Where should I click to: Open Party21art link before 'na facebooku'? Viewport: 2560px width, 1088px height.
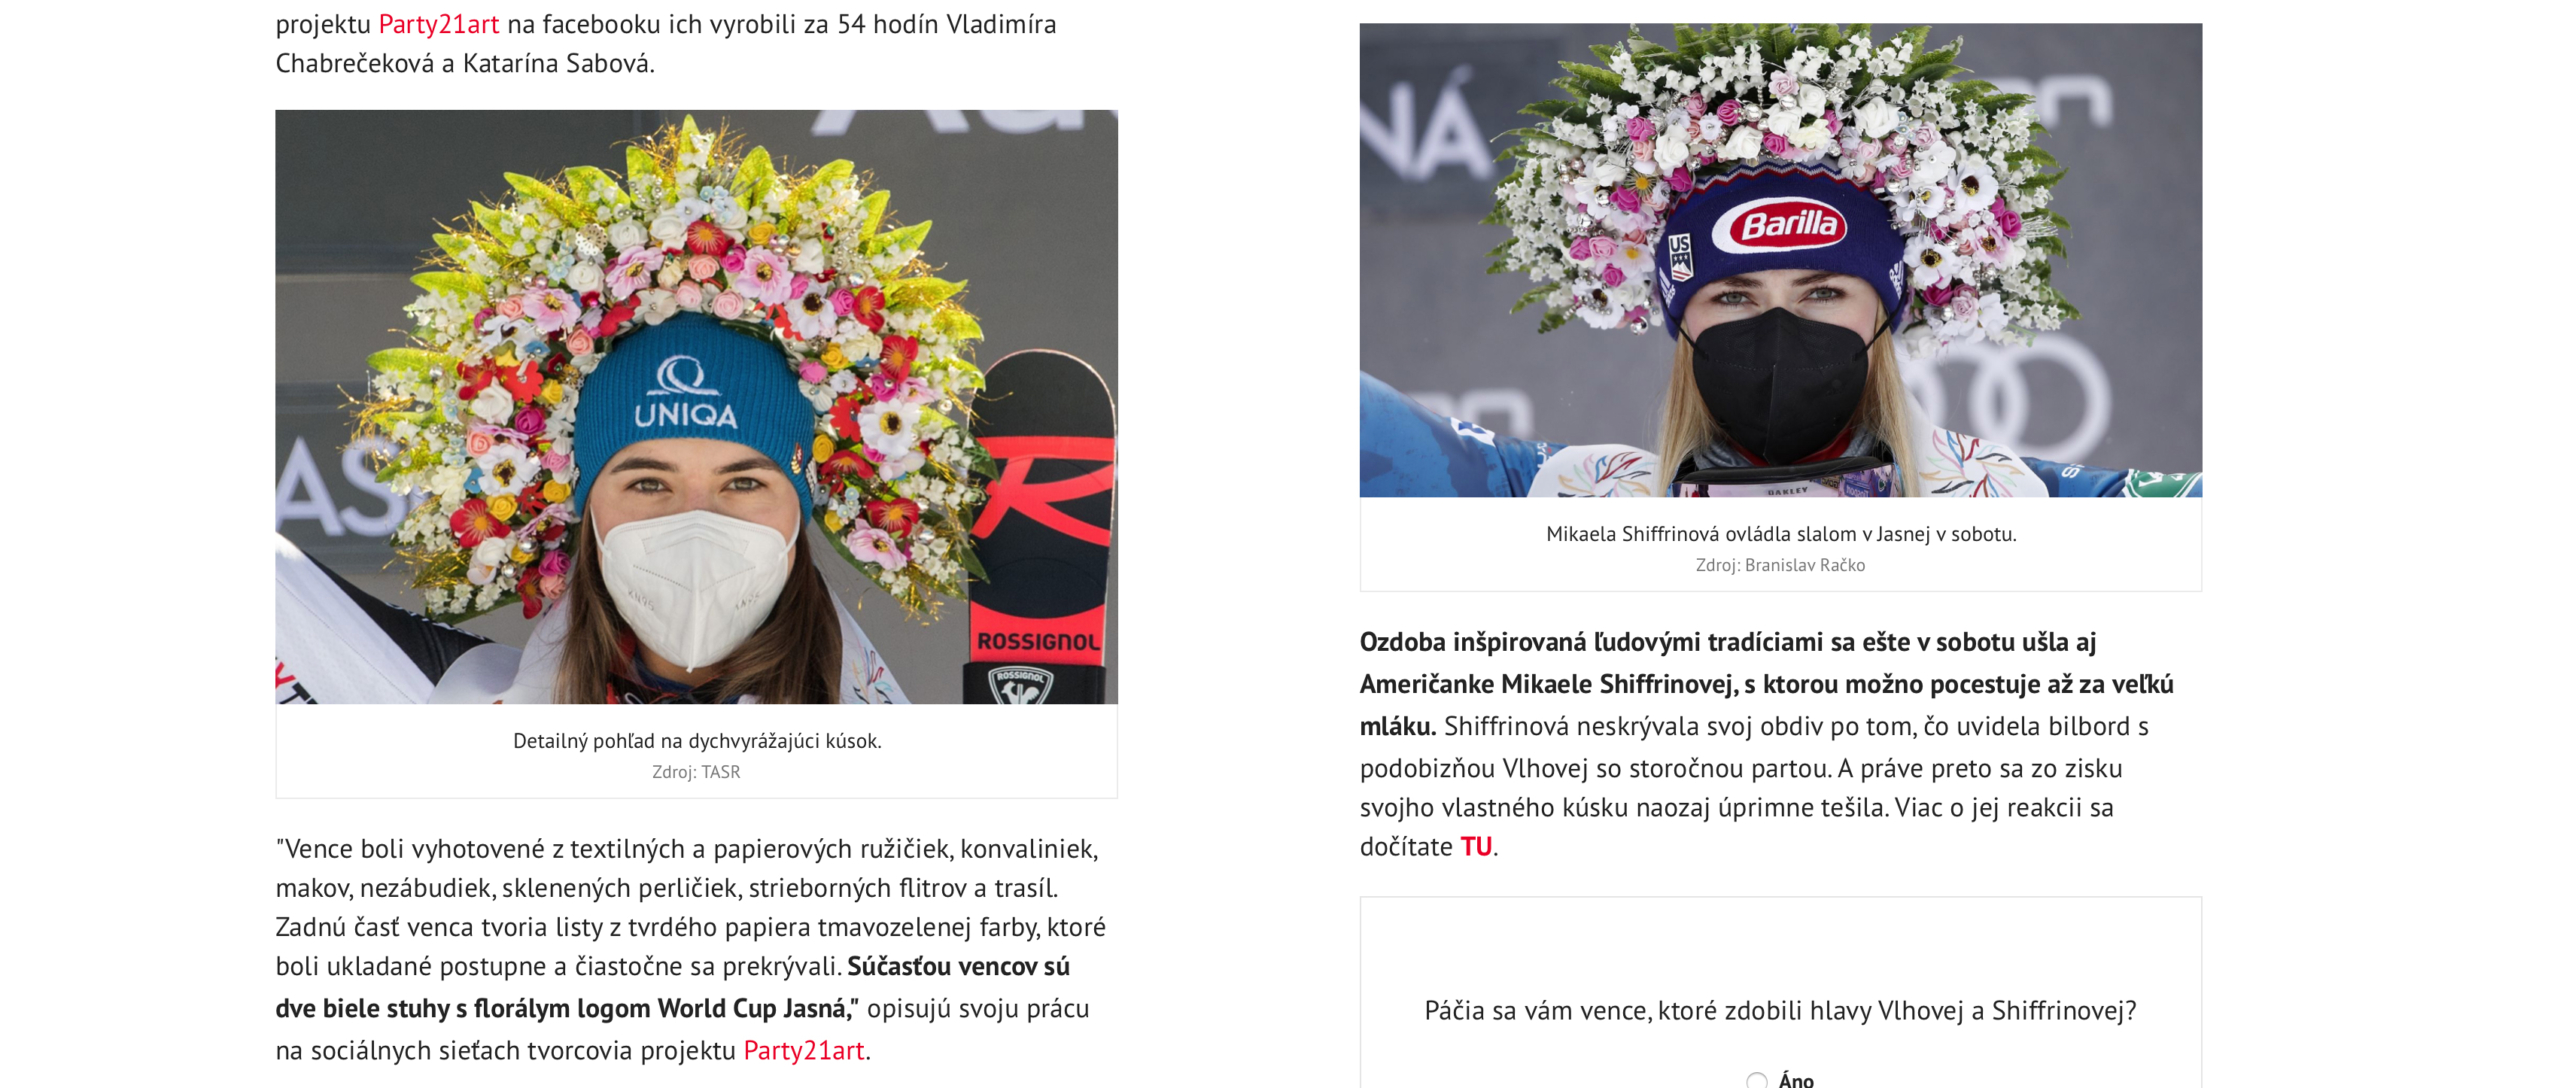pos(438,24)
